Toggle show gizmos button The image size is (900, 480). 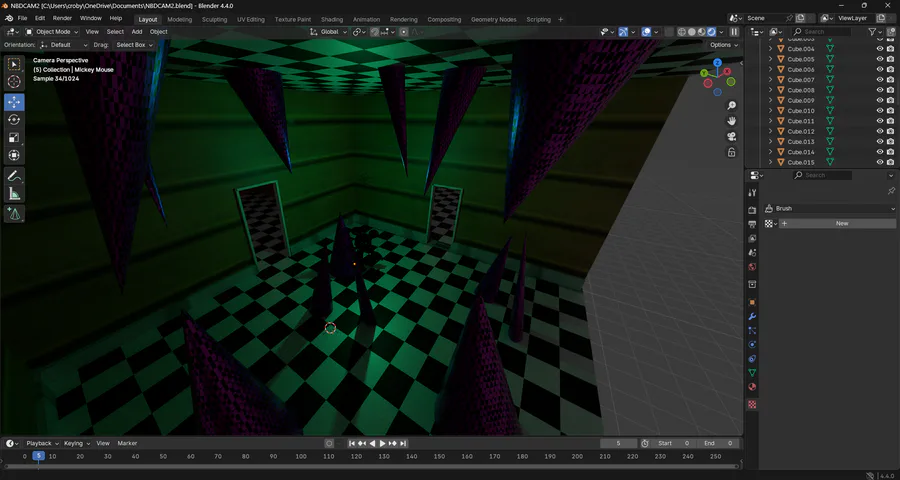click(x=623, y=32)
